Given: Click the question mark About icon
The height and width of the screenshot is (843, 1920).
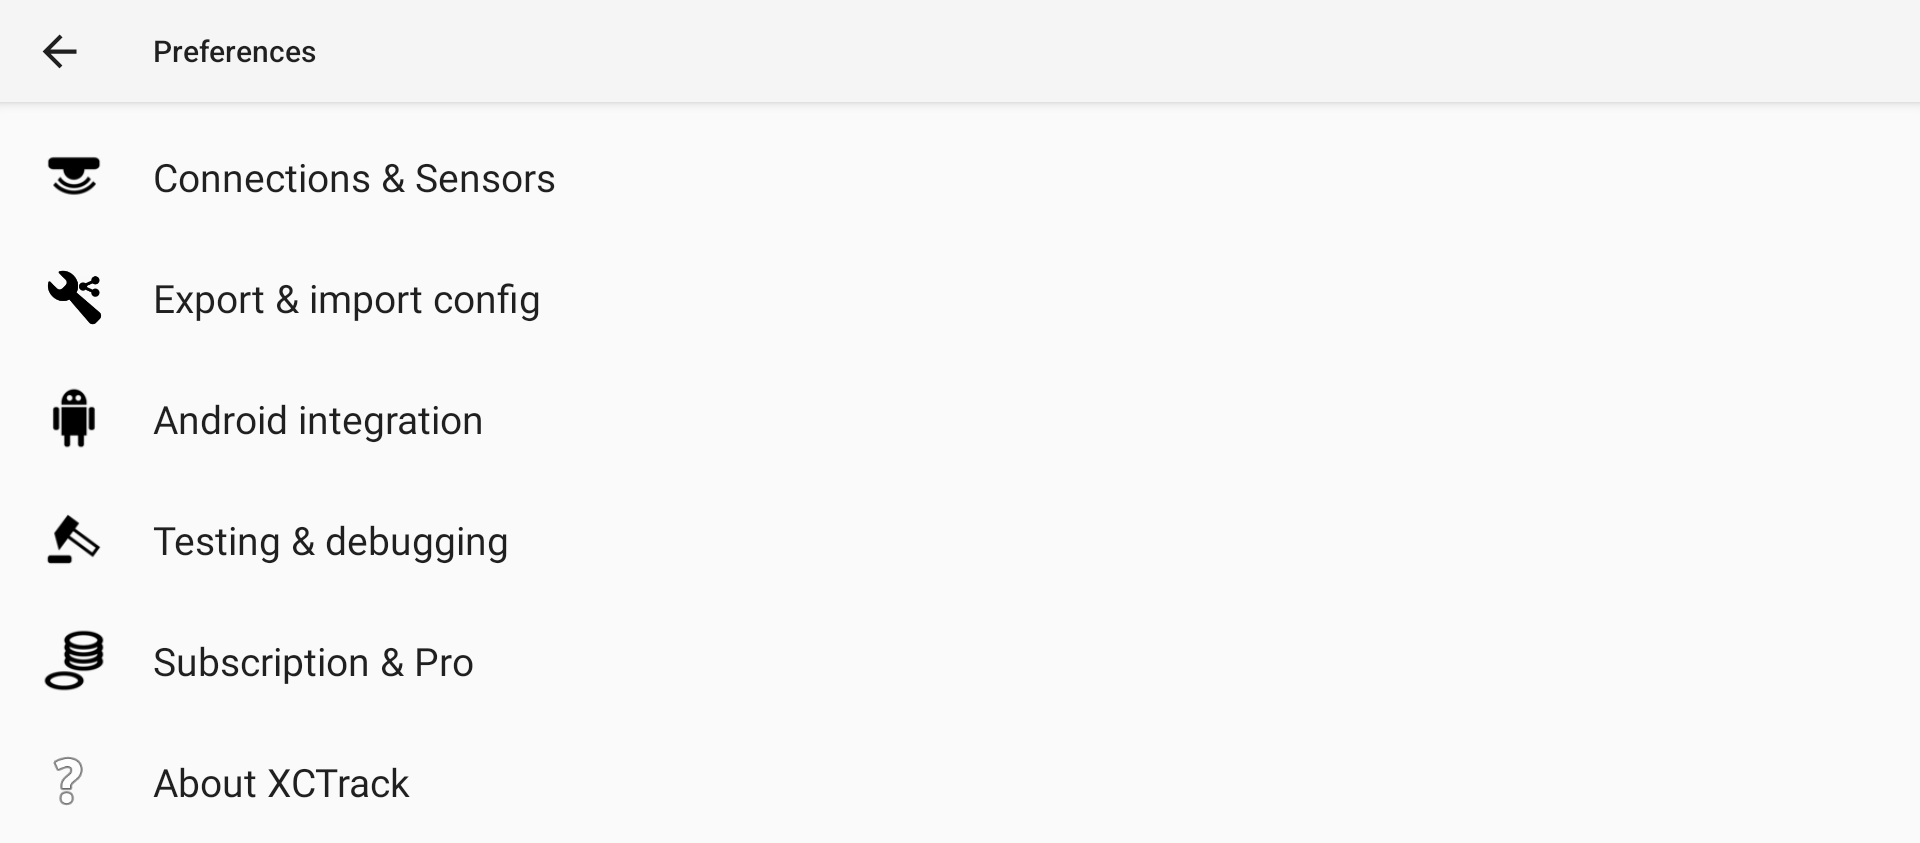Looking at the screenshot, I should pos(68,782).
